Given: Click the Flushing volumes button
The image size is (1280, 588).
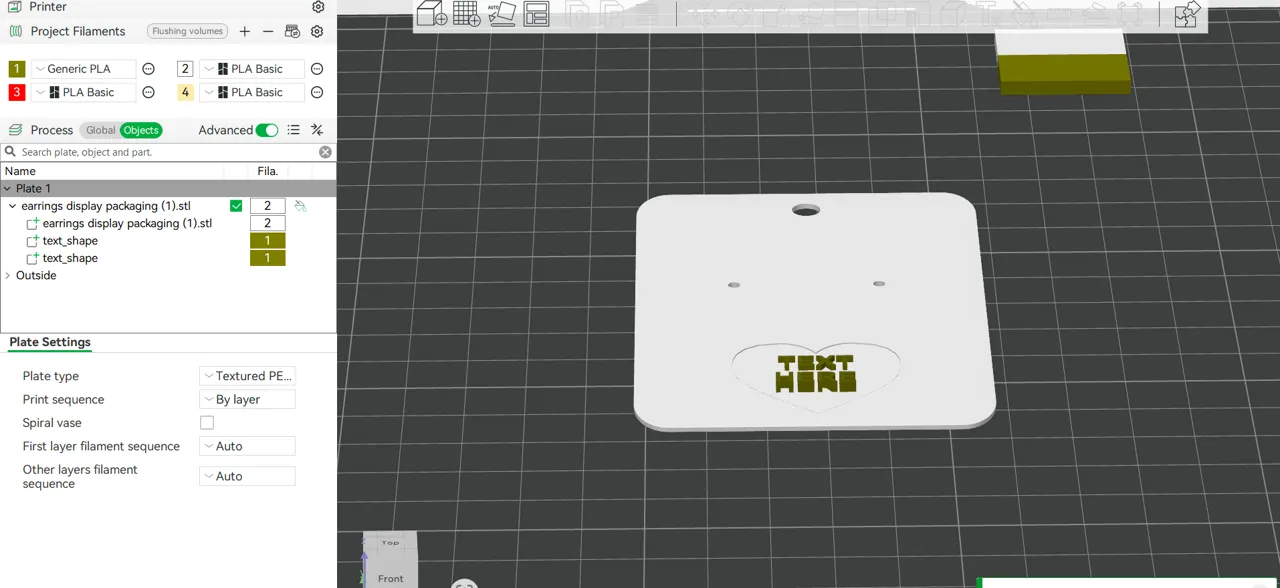Looking at the screenshot, I should [188, 31].
